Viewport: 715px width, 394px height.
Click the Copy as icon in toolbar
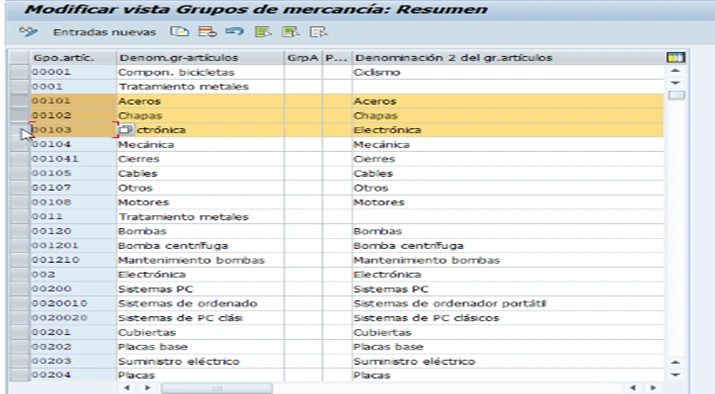[x=179, y=32]
